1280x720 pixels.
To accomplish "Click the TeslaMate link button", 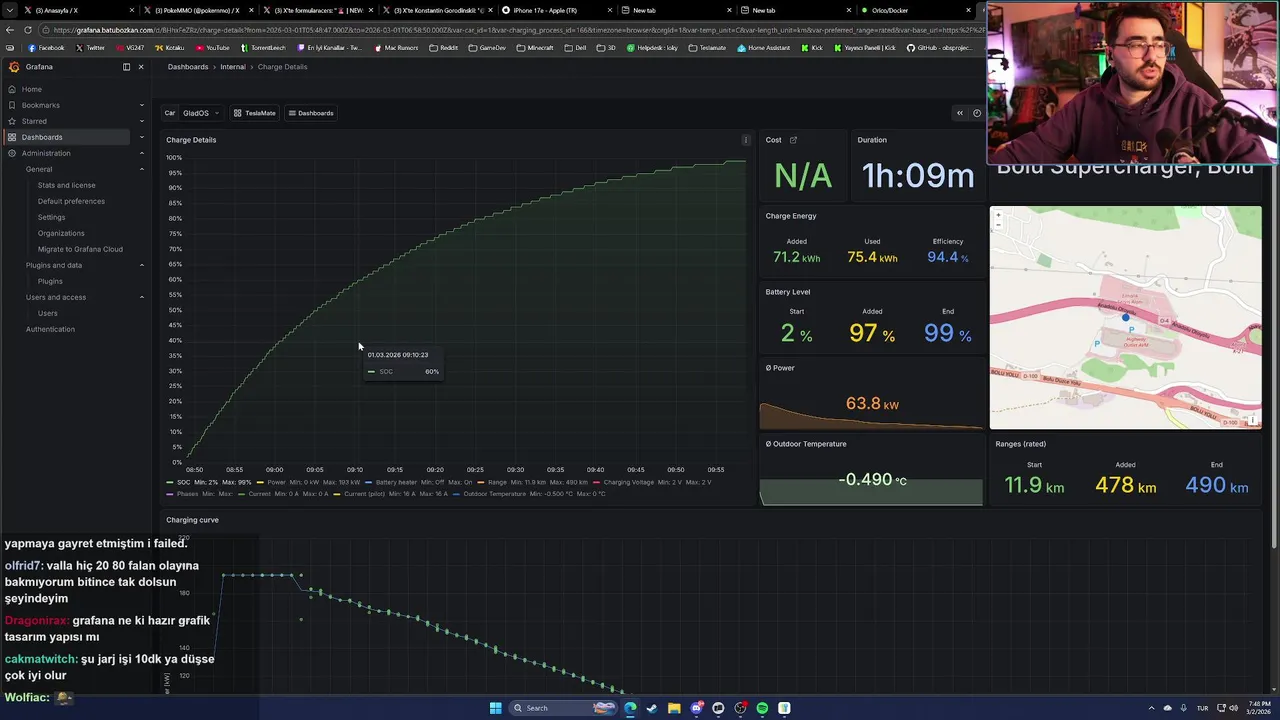I will point(254,113).
